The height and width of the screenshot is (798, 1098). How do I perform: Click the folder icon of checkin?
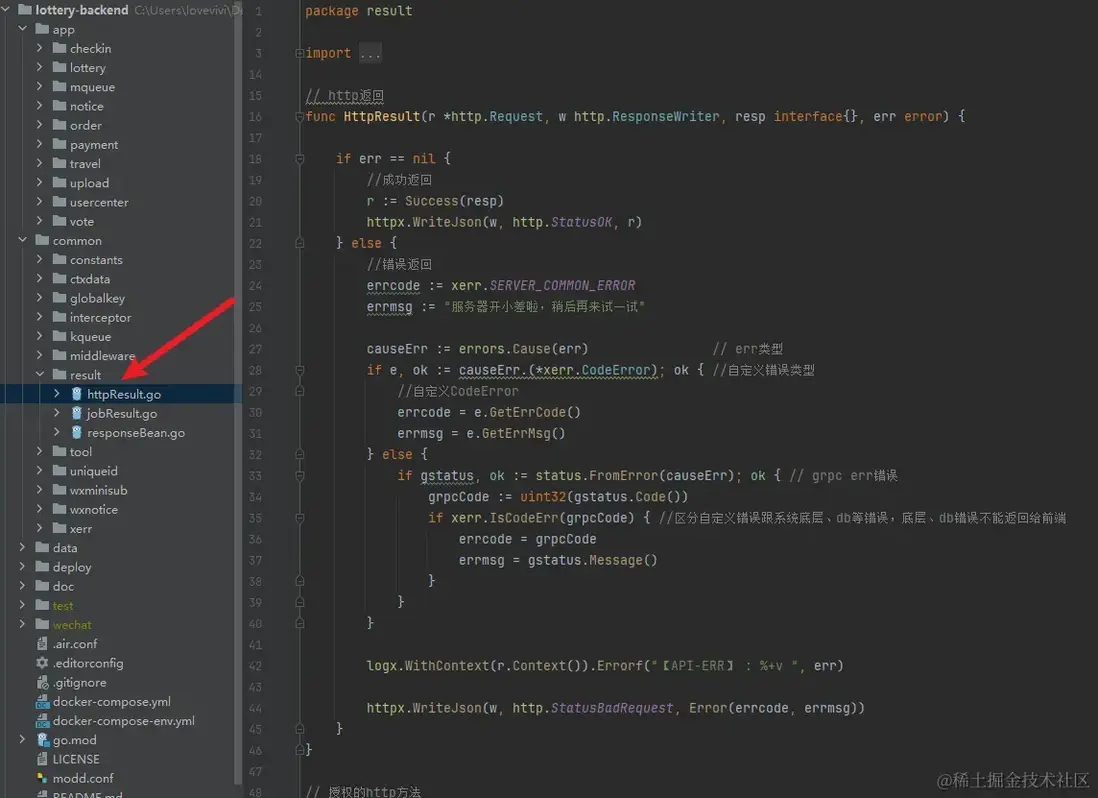60,48
